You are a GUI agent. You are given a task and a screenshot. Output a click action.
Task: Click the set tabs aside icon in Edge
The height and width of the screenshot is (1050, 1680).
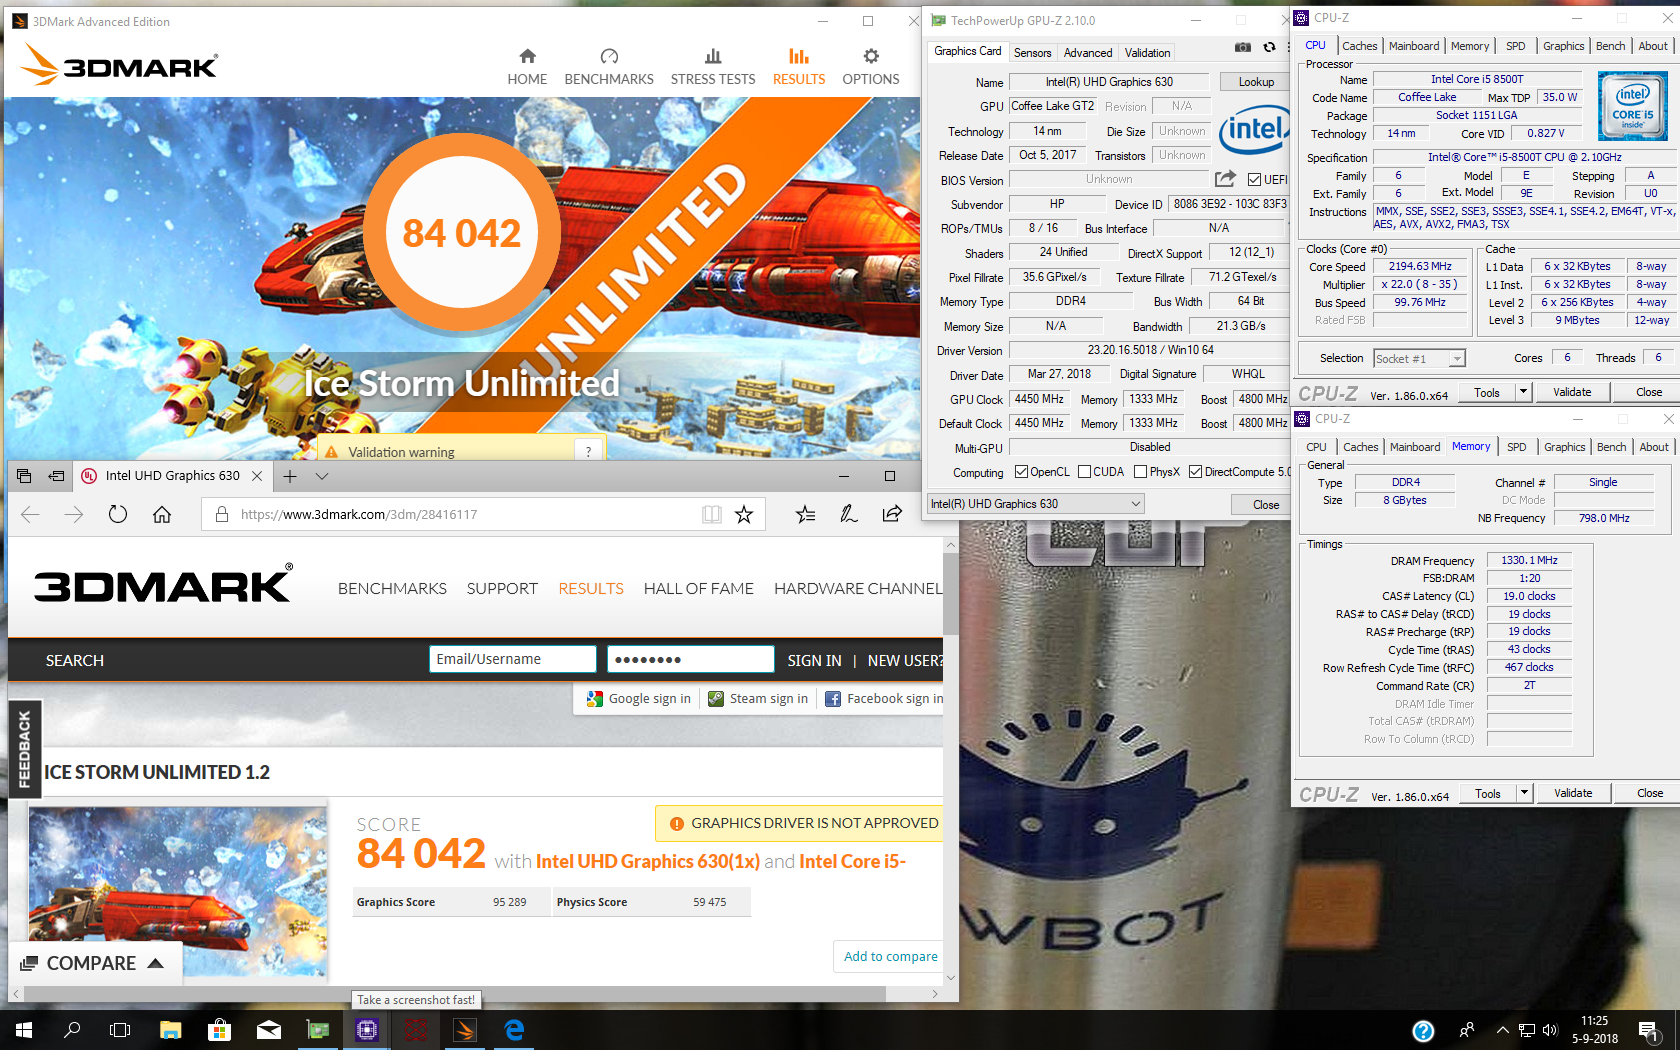coord(56,476)
